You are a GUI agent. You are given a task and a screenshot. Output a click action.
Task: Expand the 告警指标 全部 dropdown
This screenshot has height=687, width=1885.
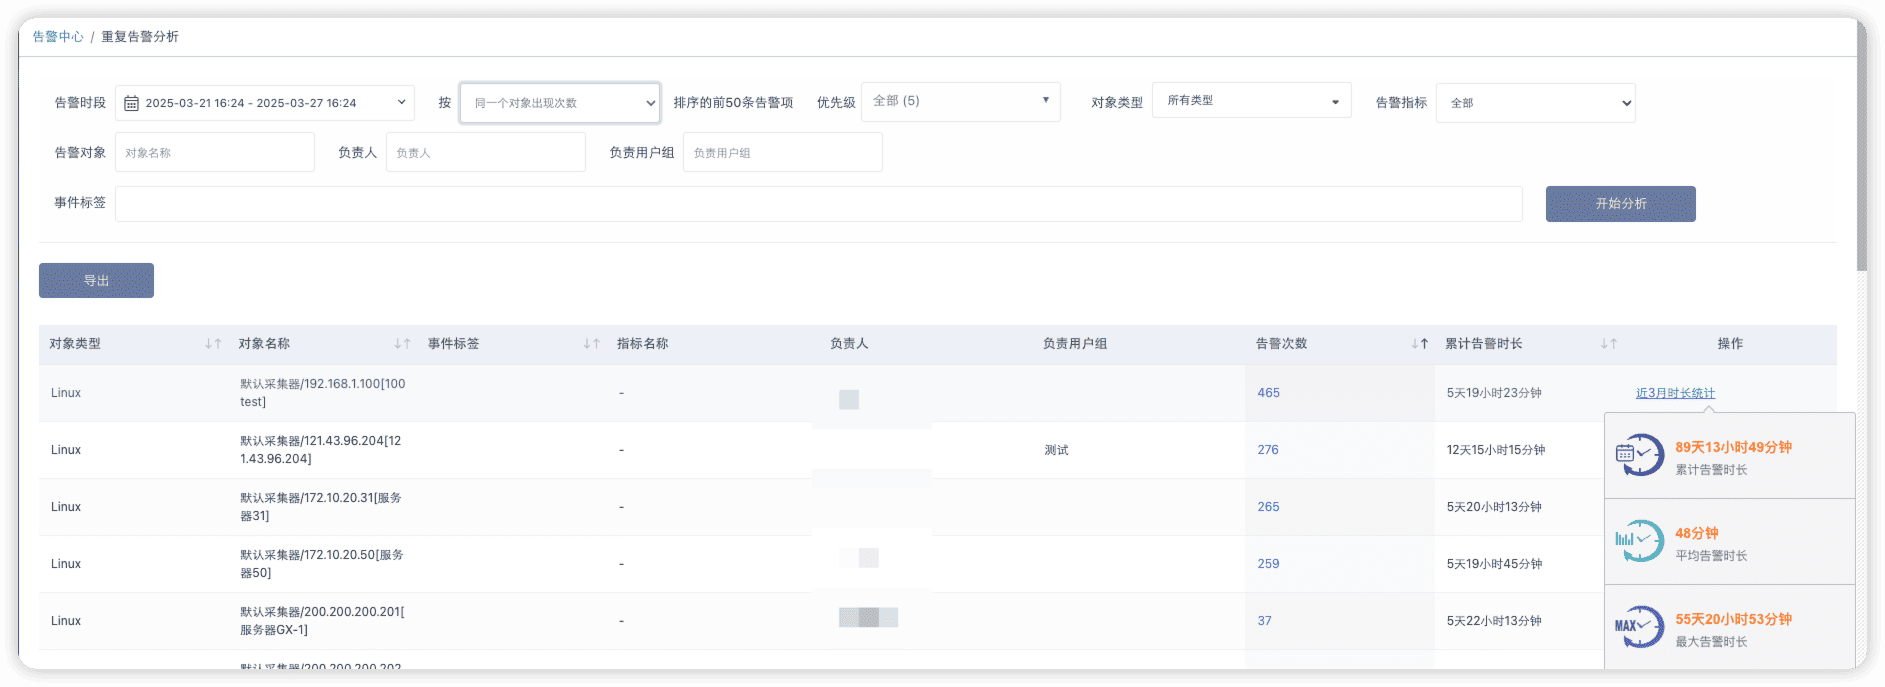coord(1535,103)
